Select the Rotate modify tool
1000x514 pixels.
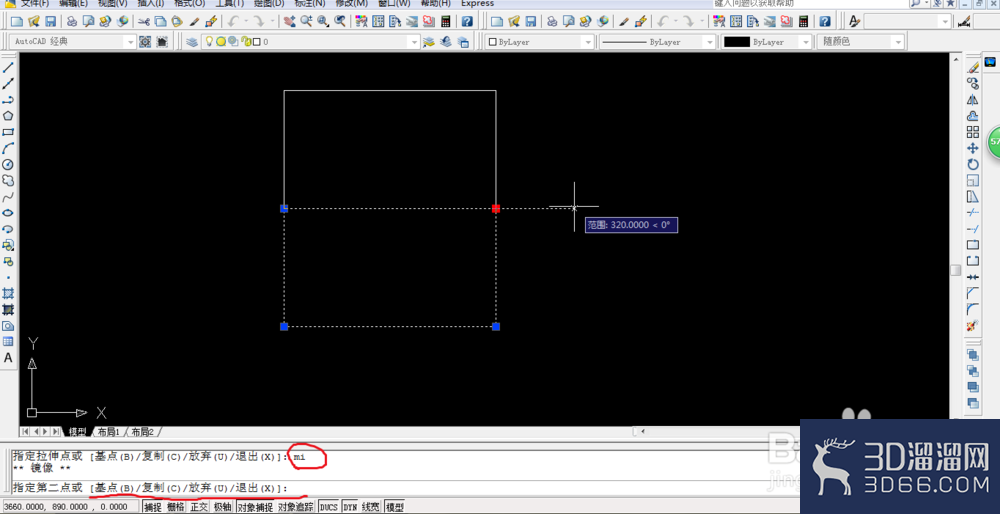click(x=973, y=165)
